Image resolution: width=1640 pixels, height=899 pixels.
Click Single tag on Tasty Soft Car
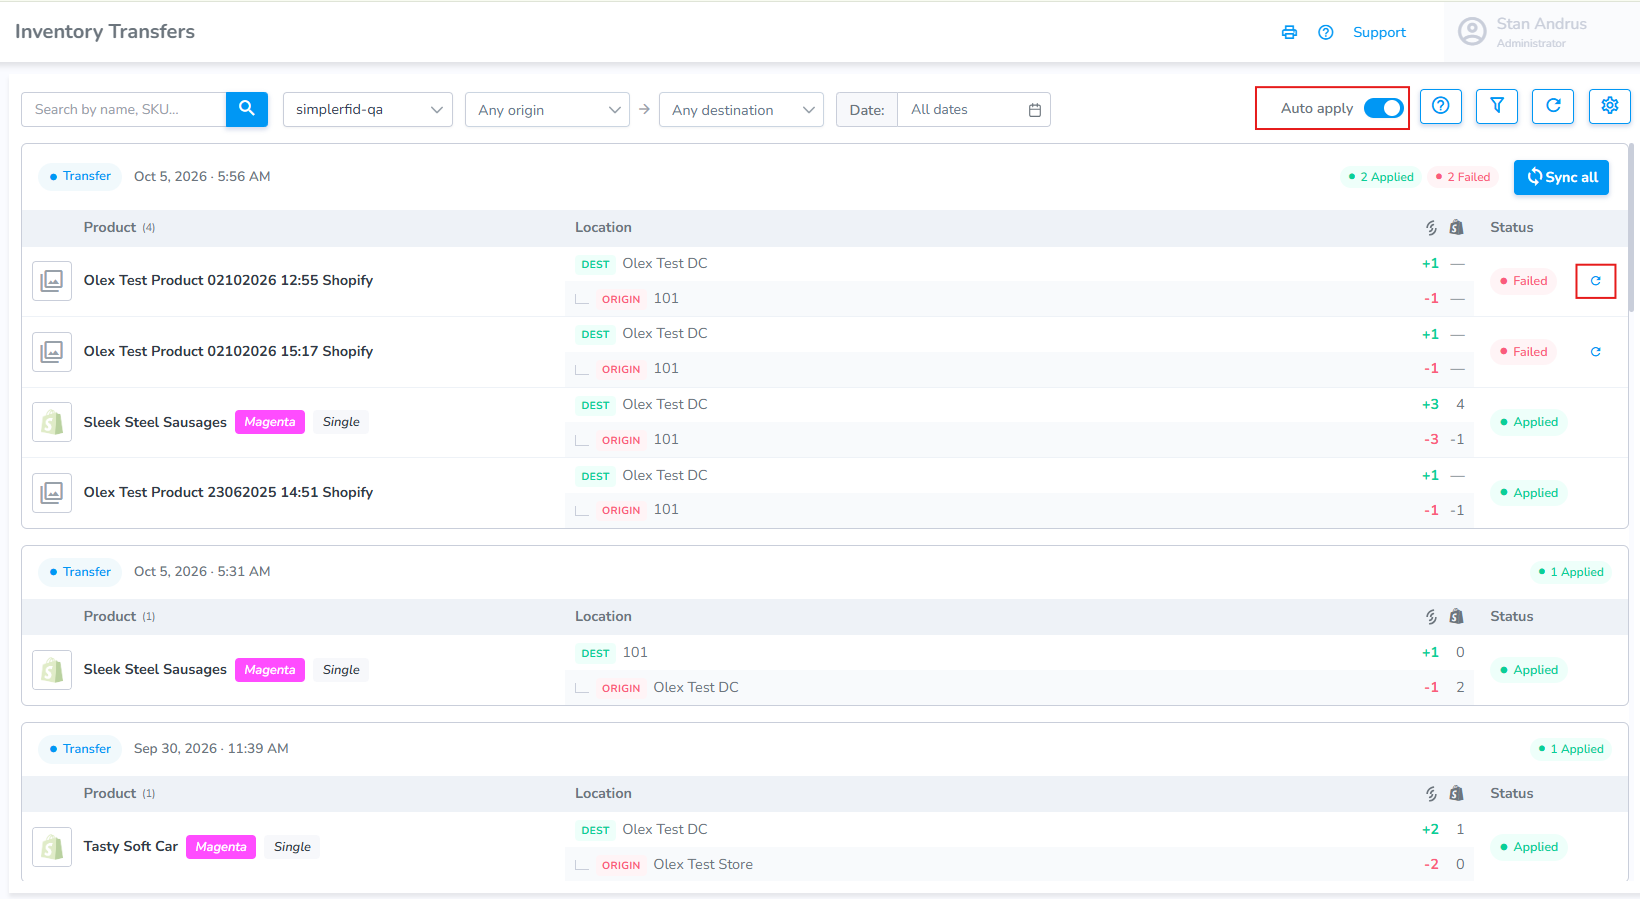(x=292, y=847)
